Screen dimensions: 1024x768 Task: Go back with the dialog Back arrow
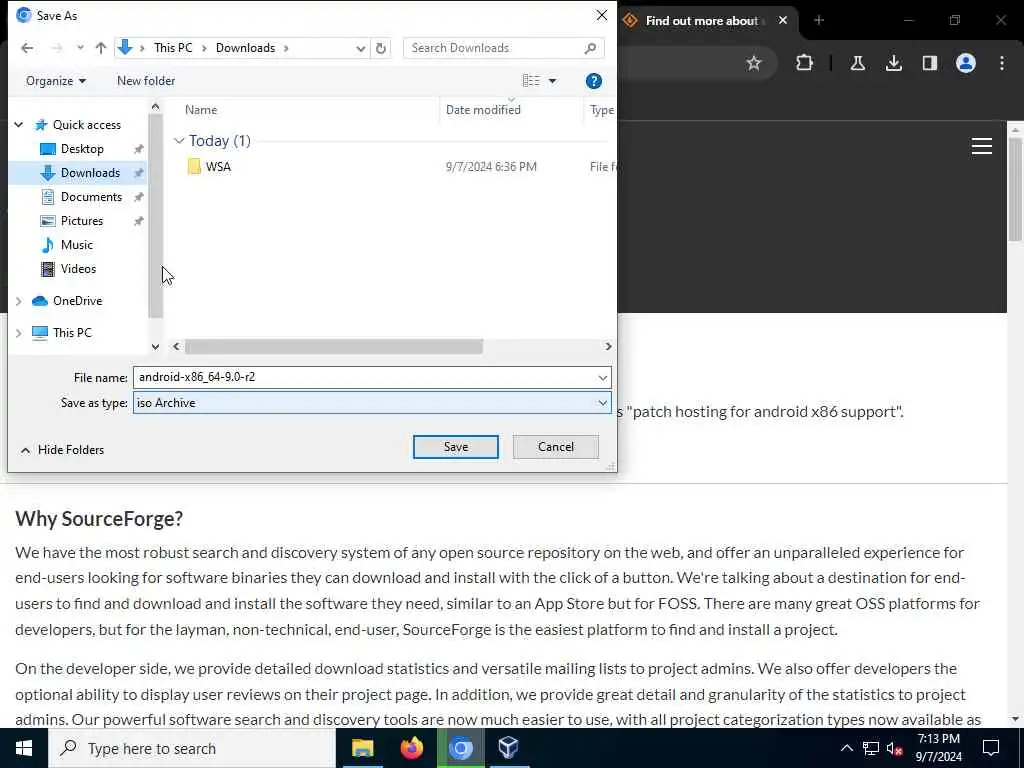[x=27, y=48]
